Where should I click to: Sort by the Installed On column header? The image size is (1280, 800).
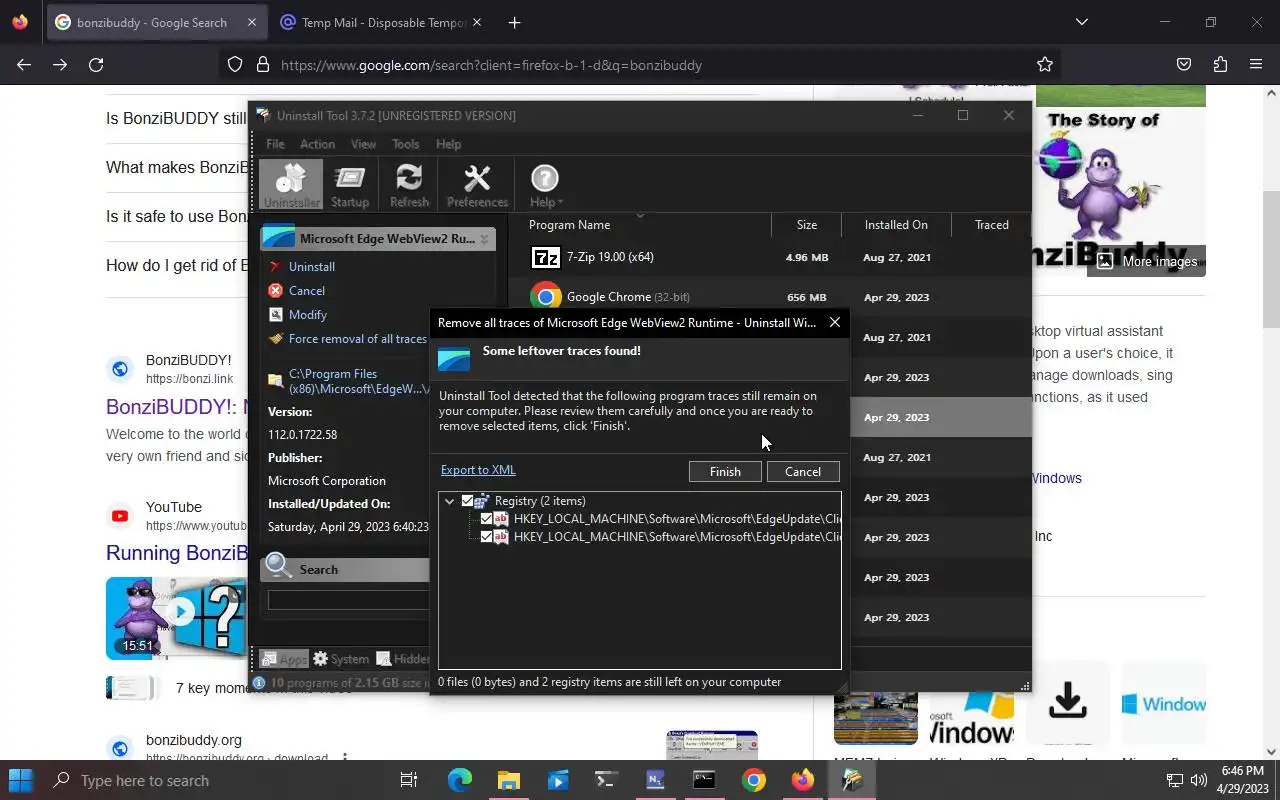896,225
